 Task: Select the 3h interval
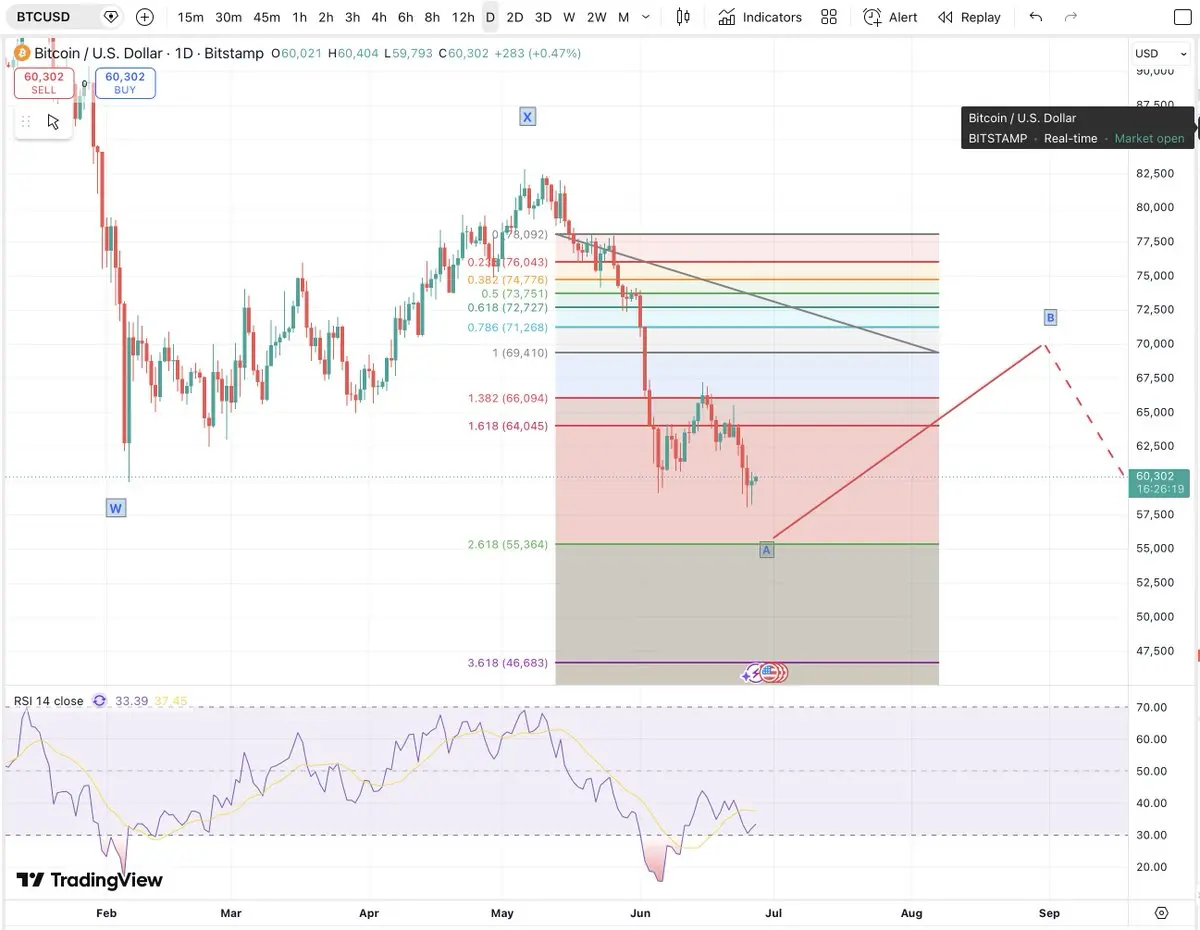point(352,17)
